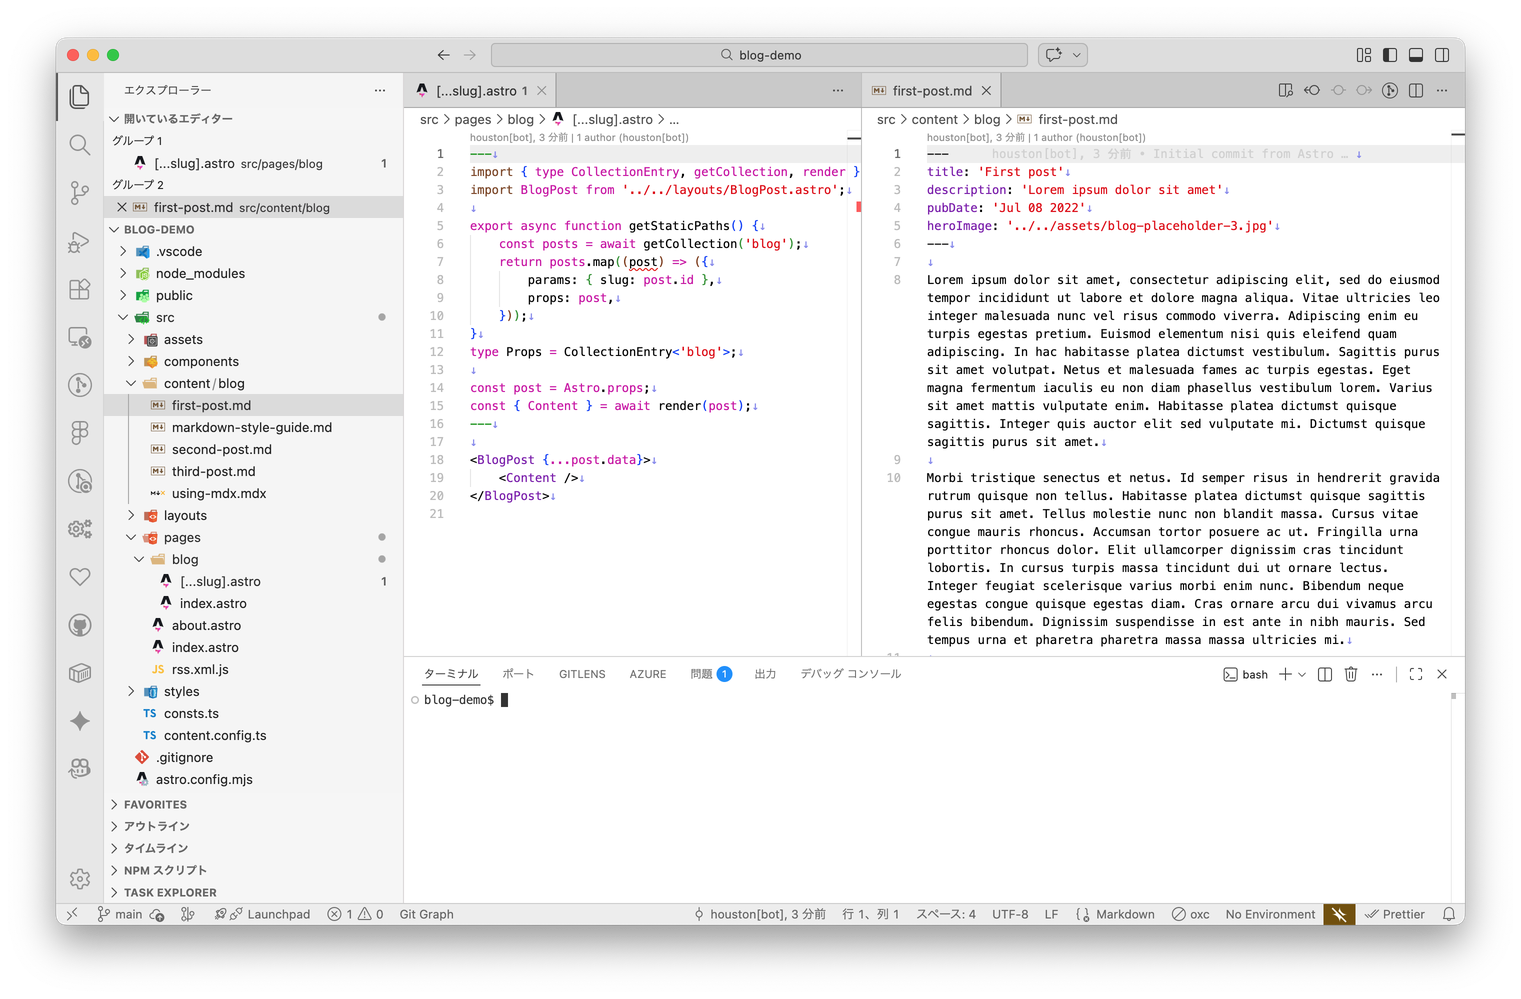Toggle primary sidebar visibility in title bar
Image resolution: width=1521 pixels, height=999 pixels.
coord(1390,55)
